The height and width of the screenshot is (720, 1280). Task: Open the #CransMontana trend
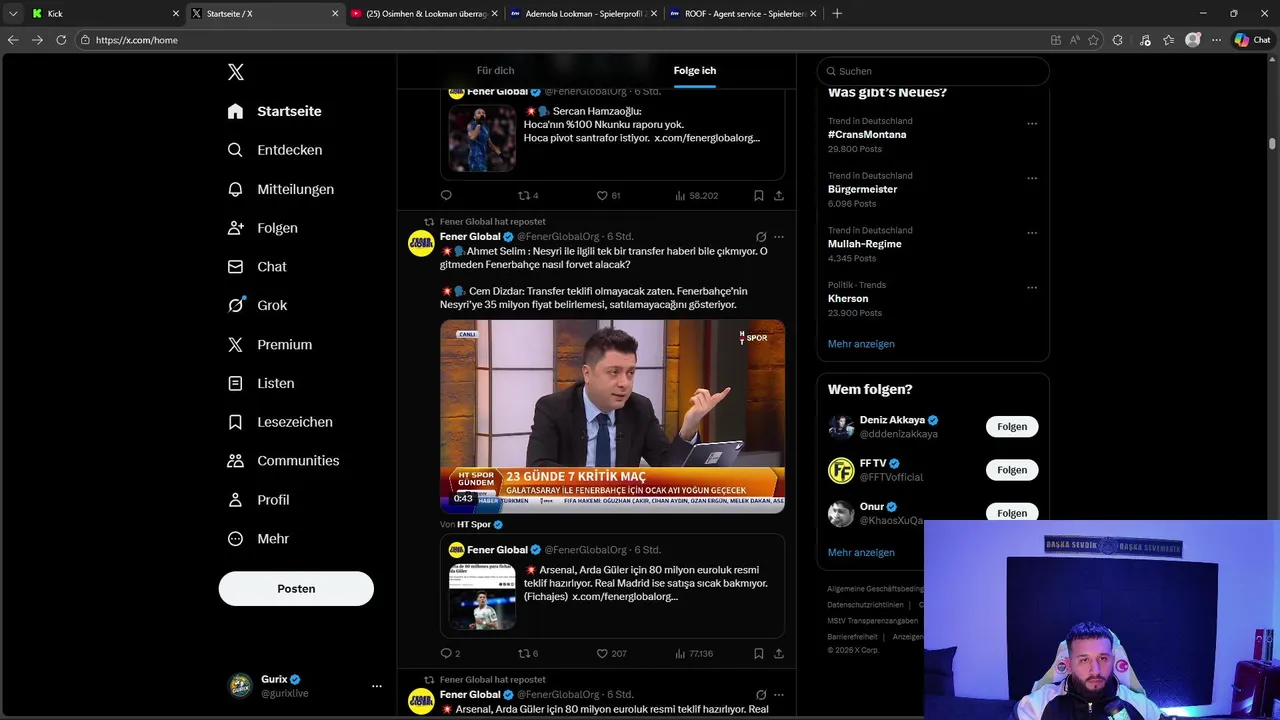[867, 134]
